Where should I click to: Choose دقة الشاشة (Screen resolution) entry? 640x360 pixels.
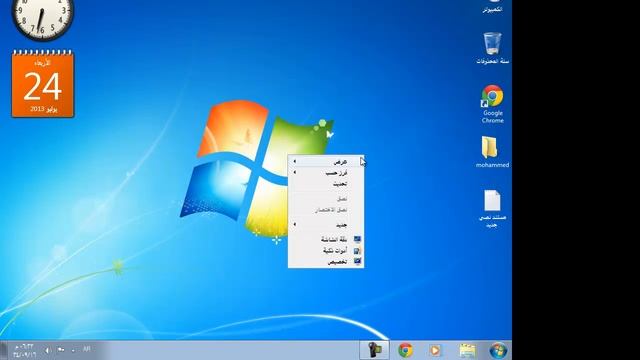click(x=326, y=239)
